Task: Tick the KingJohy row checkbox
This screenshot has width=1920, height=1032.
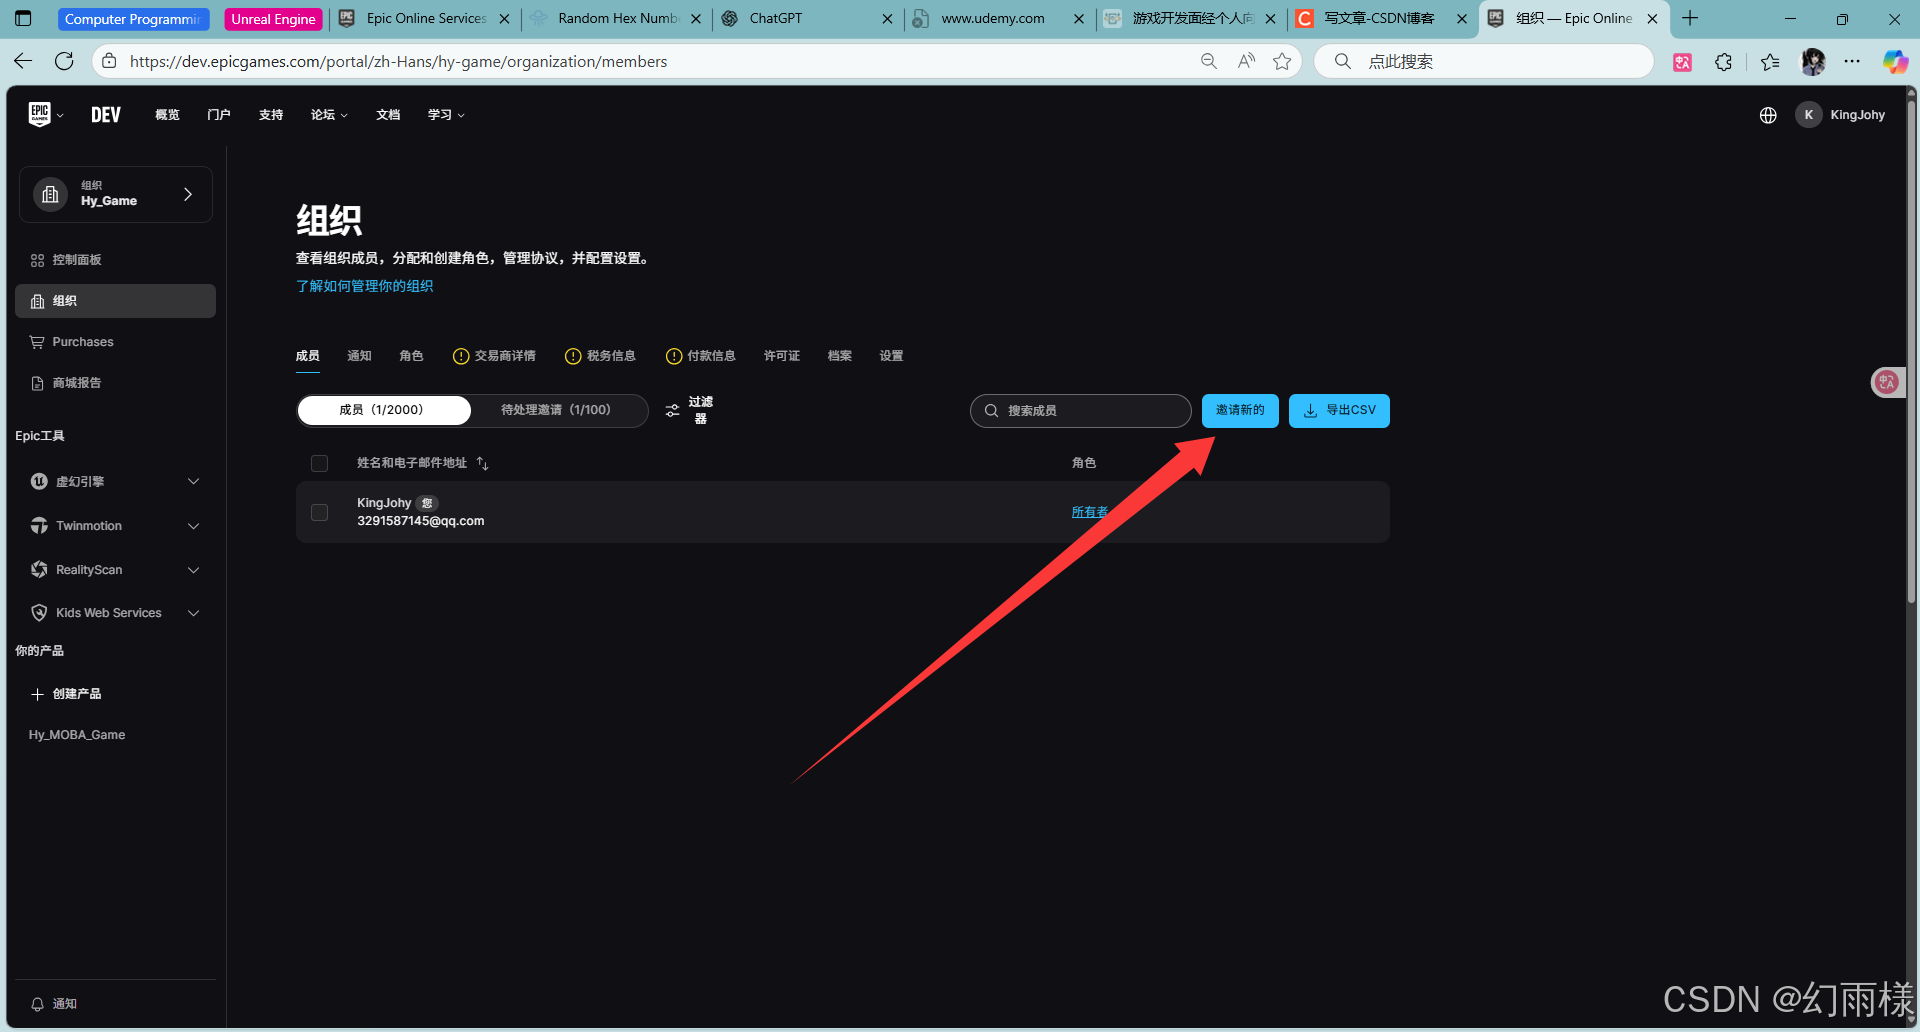Action: (x=319, y=512)
